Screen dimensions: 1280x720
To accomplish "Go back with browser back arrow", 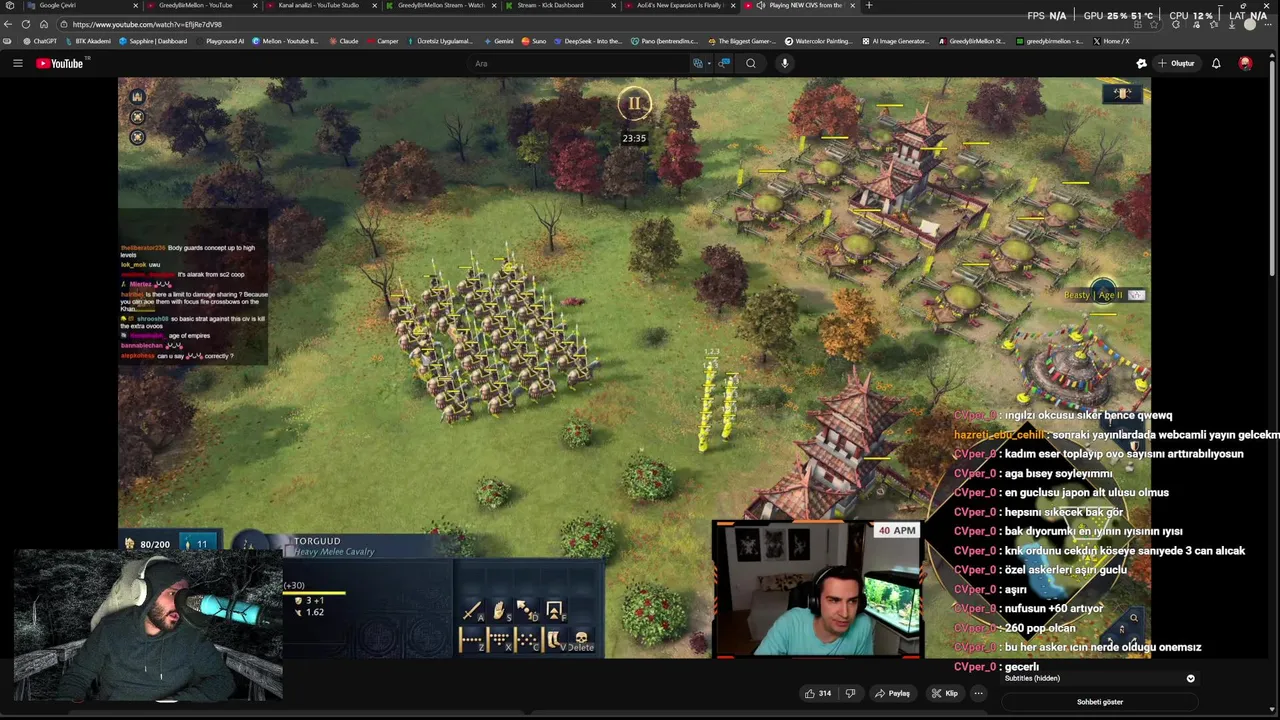I will pos(8,24).
